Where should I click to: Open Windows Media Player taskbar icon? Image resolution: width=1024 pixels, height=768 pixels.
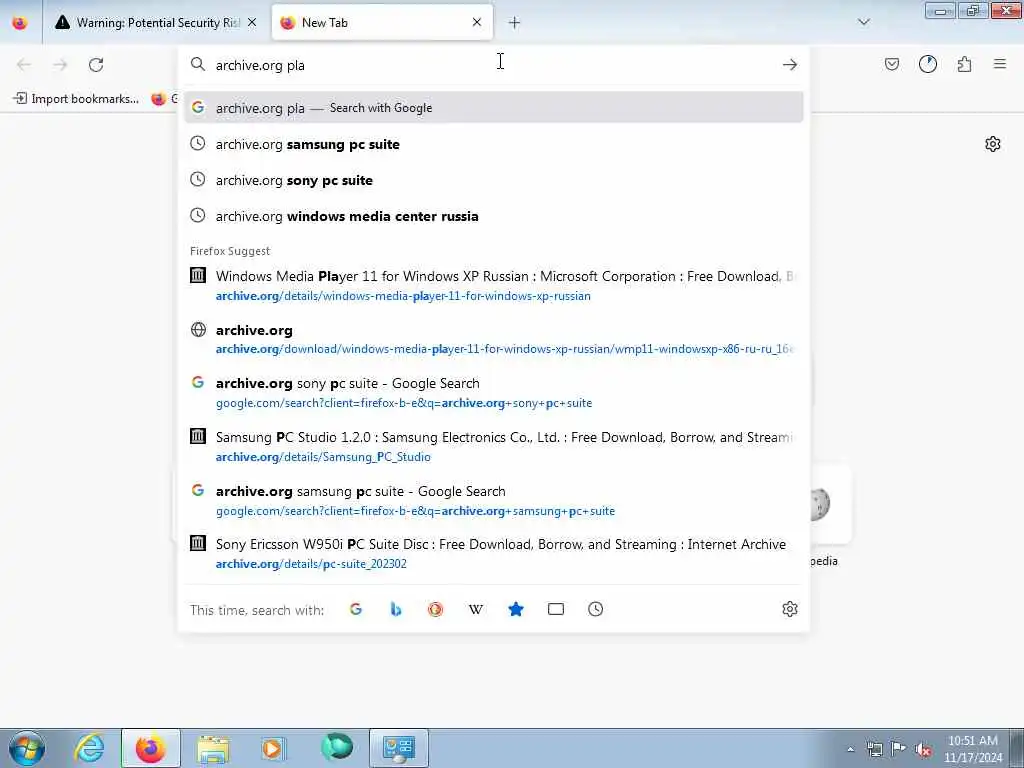pos(273,748)
